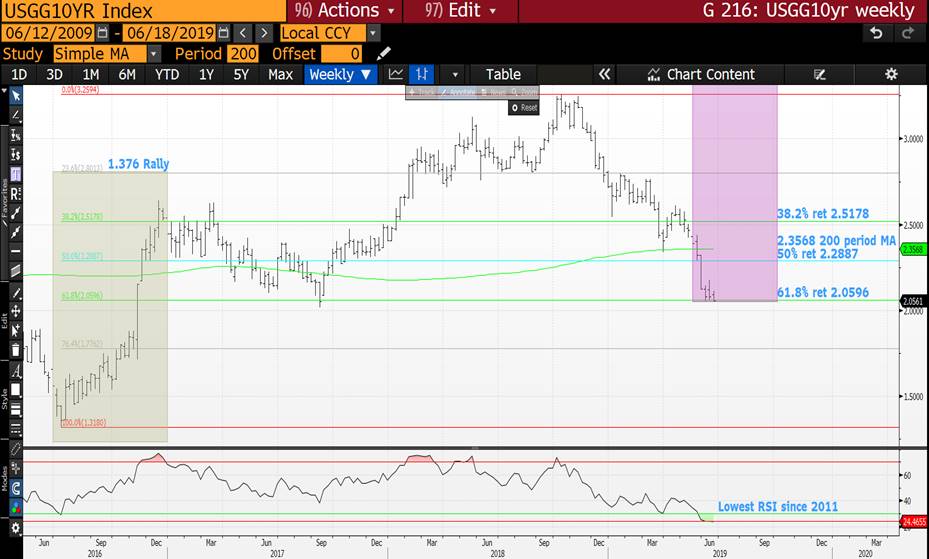Click the crosshair-plus mode tool
Screen dimensions: 929x559
(x=15, y=468)
